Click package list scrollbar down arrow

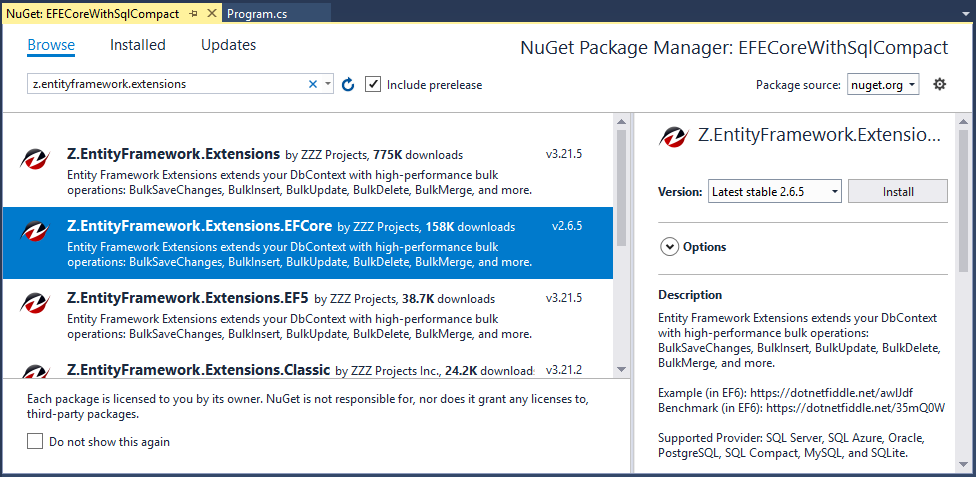pyautogui.click(x=621, y=370)
